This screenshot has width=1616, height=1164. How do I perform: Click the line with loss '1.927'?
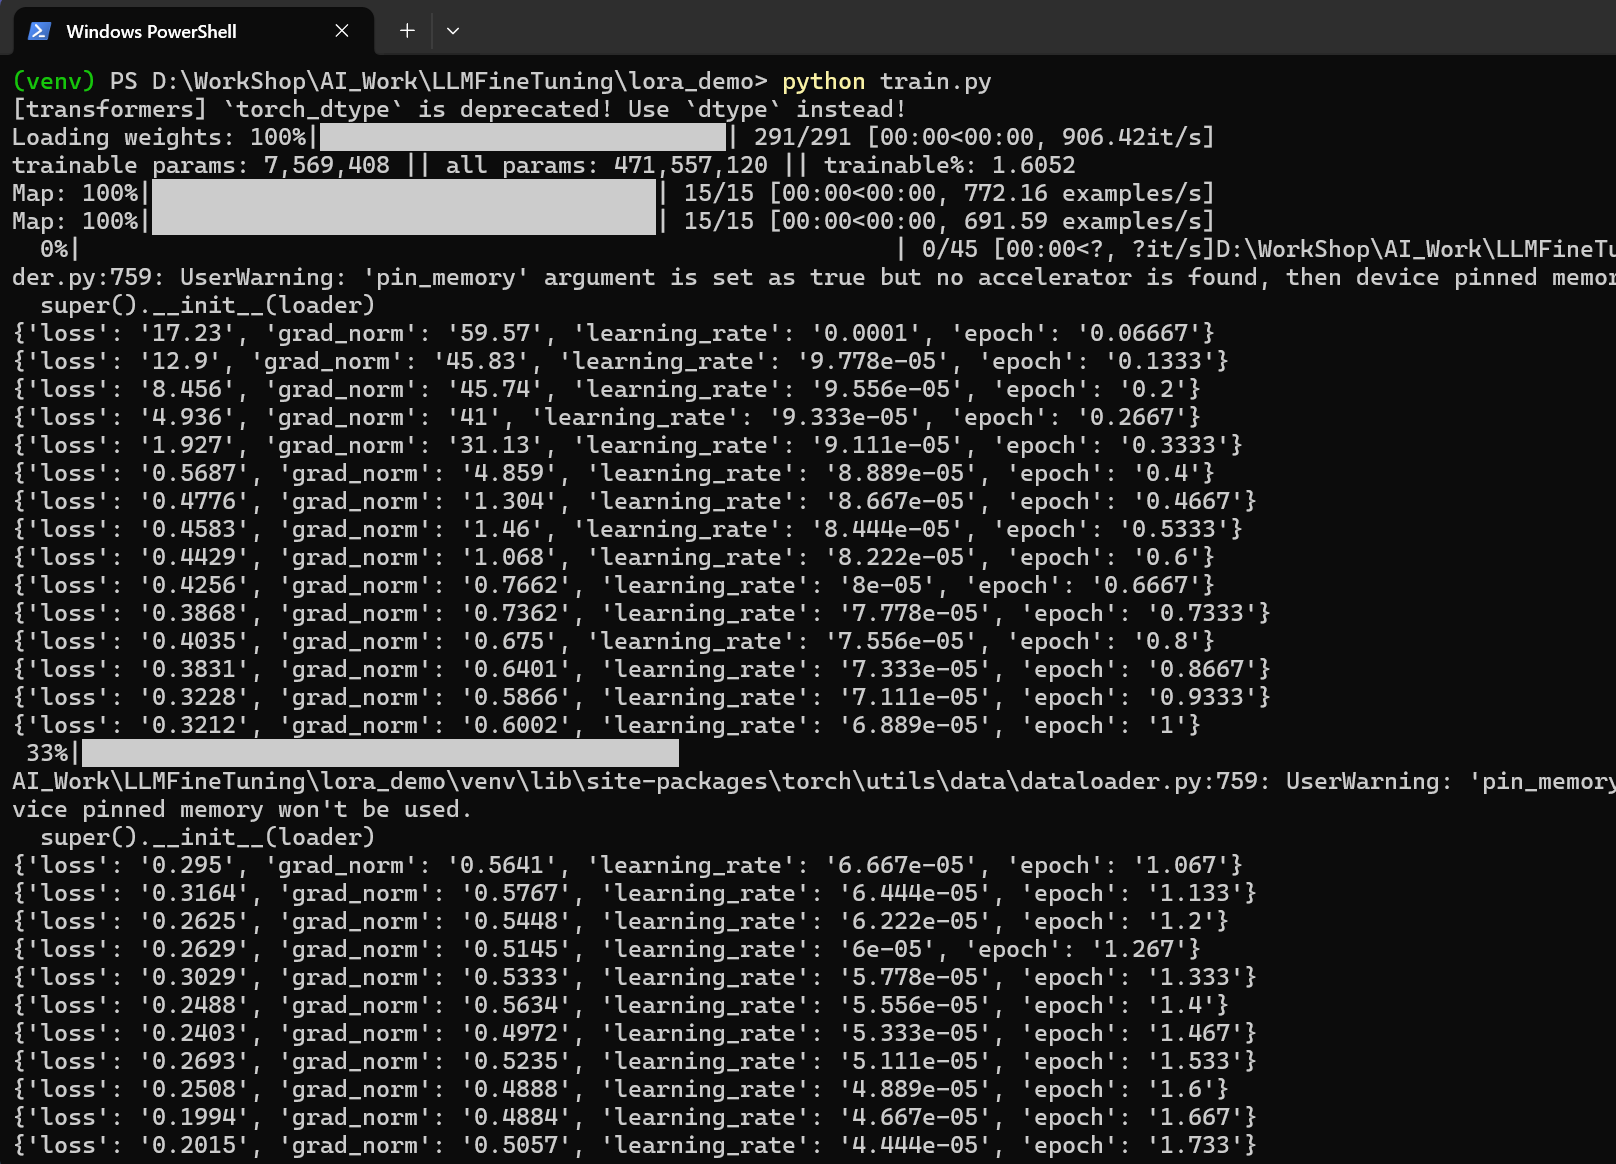pos(628,445)
